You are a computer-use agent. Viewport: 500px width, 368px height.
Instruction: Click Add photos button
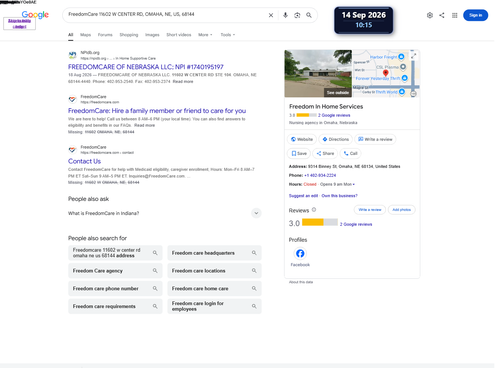pyautogui.click(x=401, y=210)
